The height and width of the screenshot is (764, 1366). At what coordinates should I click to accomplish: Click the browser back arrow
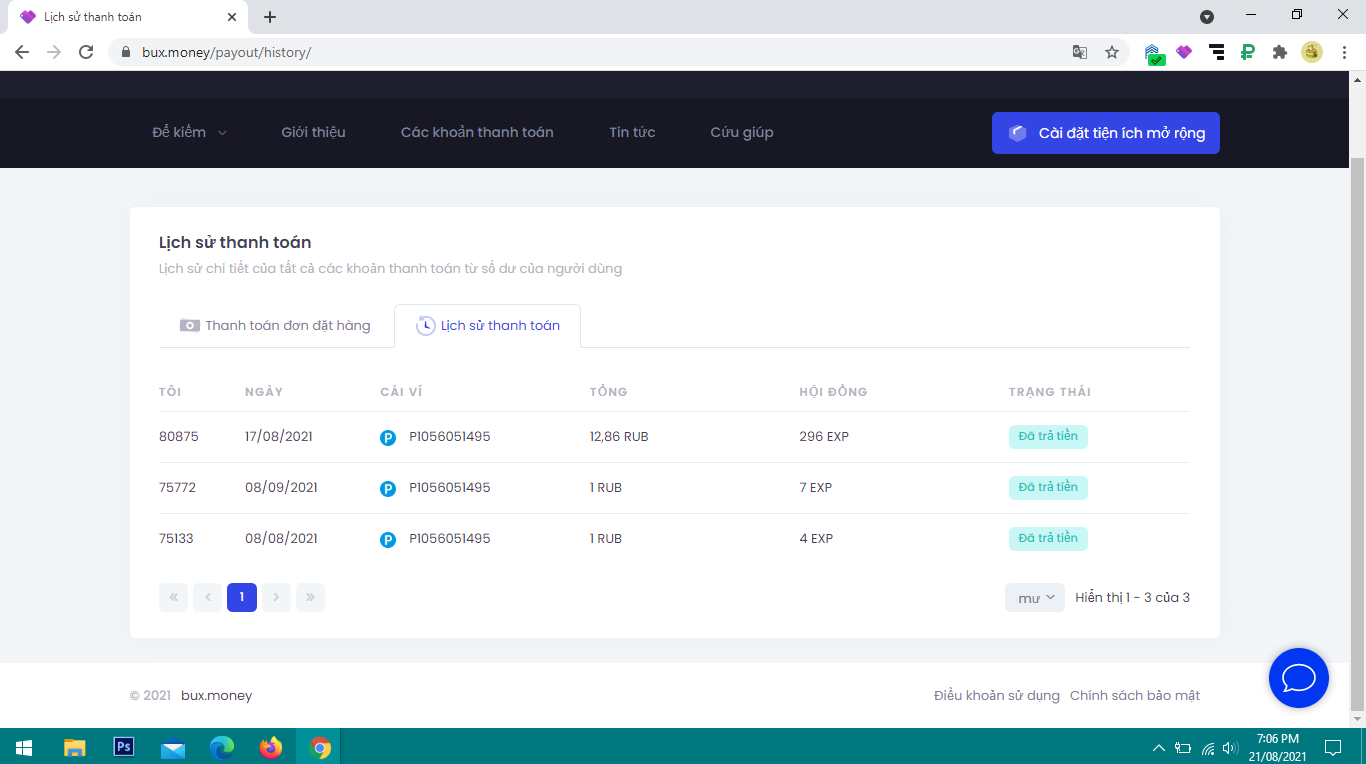coord(22,52)
